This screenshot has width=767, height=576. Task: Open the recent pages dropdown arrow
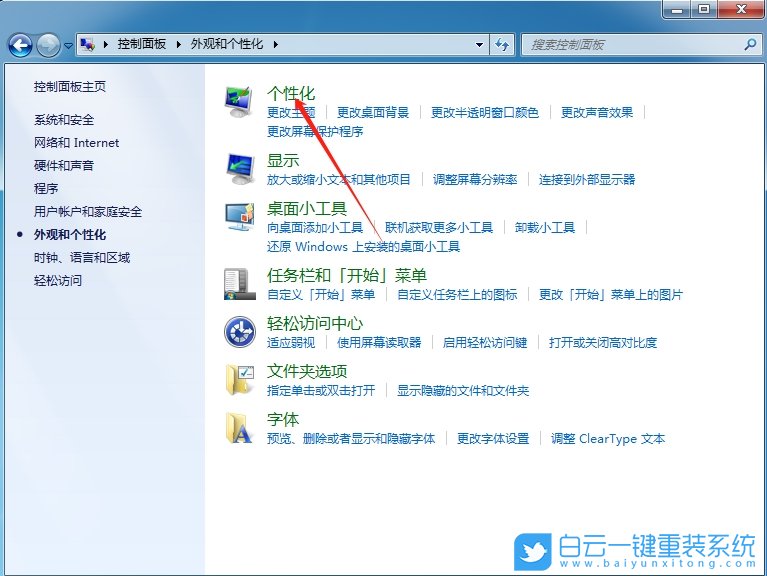[x=68, y=45]
